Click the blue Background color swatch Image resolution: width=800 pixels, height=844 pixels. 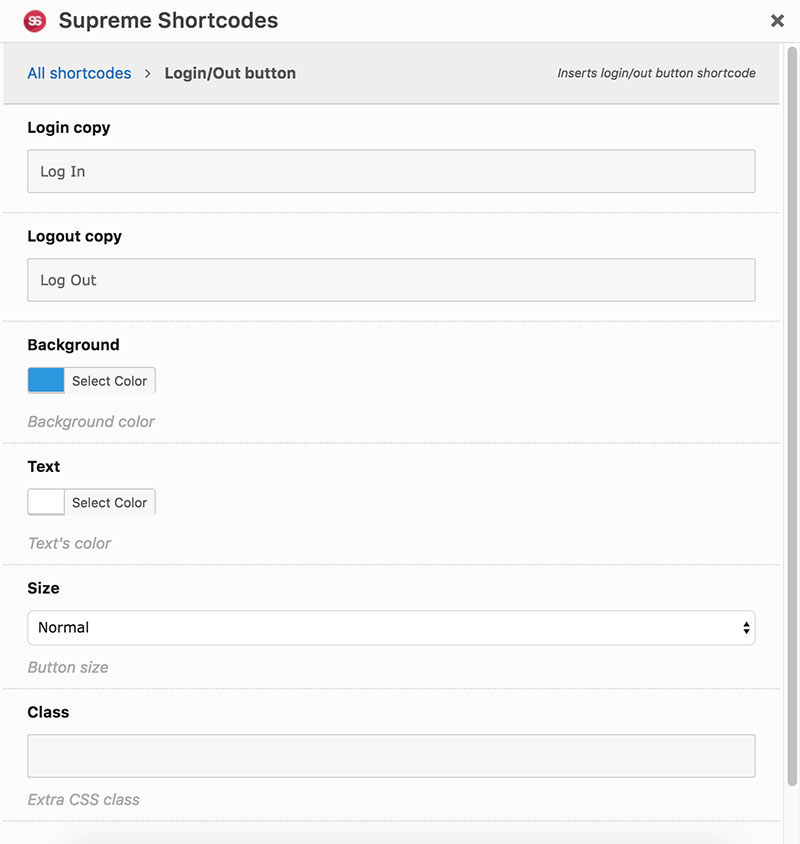[46, 381]
